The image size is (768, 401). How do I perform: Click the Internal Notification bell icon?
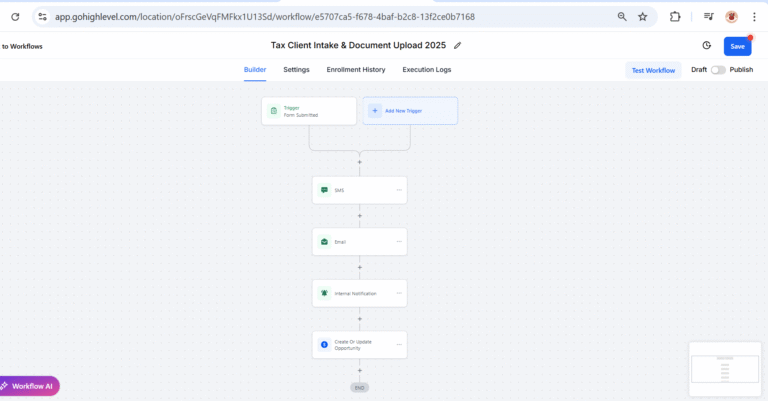(324, 293)
